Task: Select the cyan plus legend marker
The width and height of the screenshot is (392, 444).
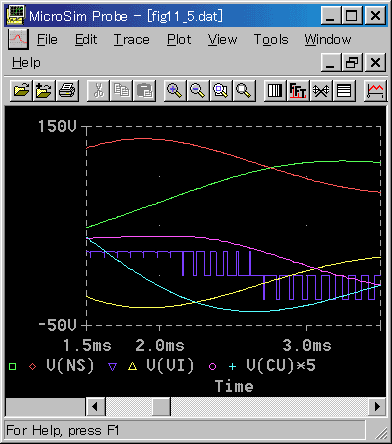Action: (232, 367)
